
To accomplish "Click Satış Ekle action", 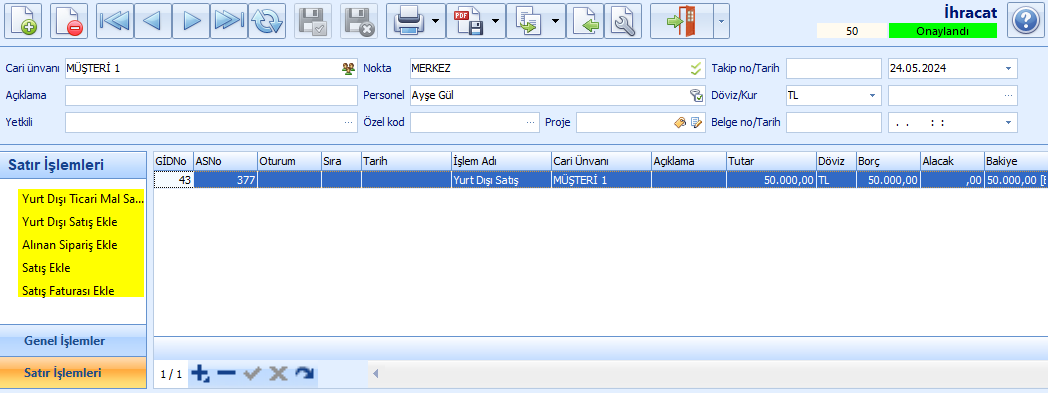I will [46, 268].
